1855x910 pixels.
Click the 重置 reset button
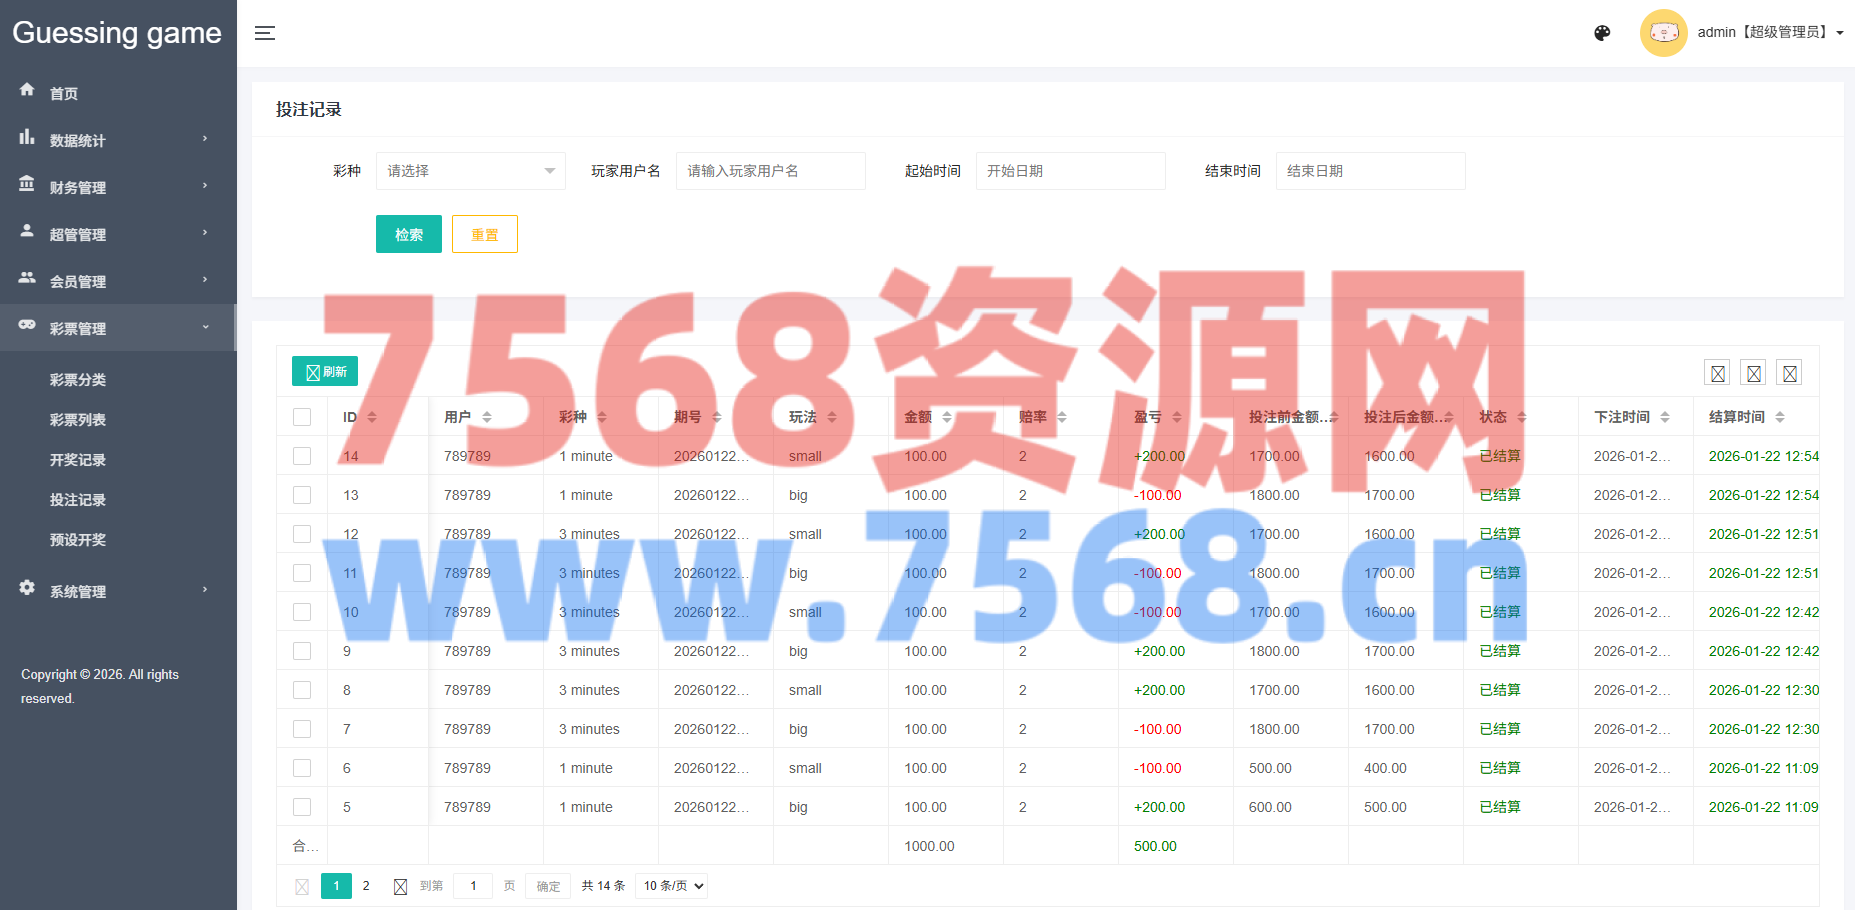tap(484, 235)
